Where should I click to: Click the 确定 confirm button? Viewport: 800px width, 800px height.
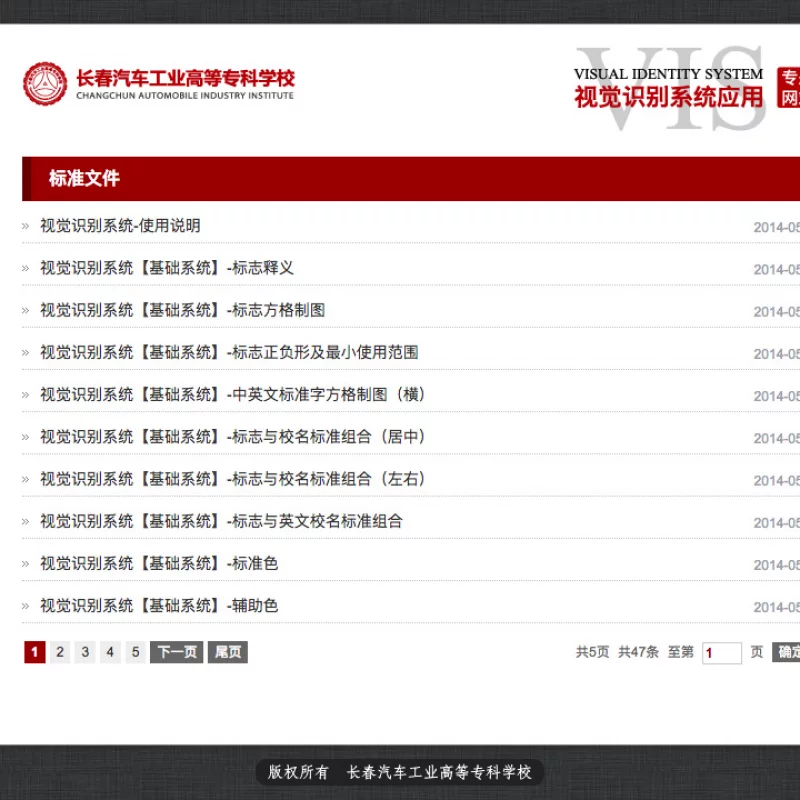coord(789,651)
